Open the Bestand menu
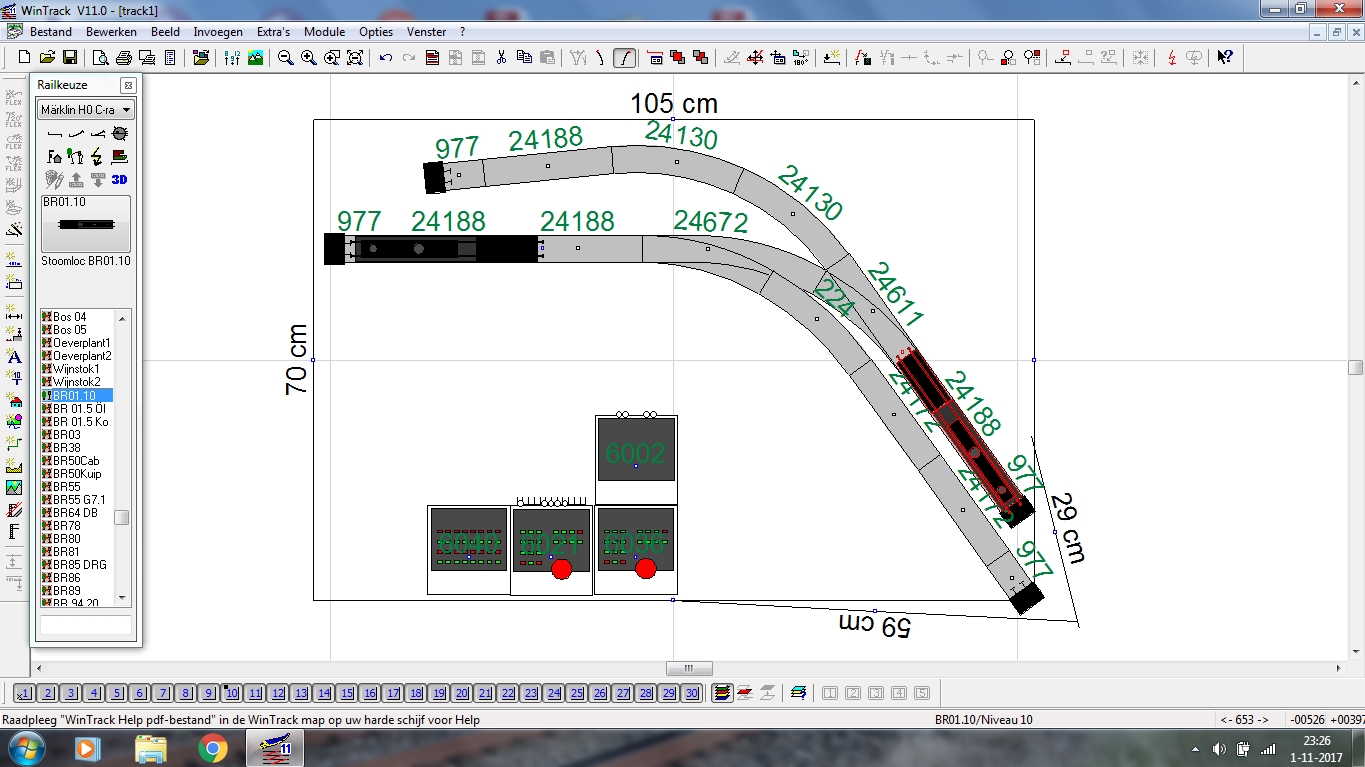The width and height of the screenshot is (1365, 767). click(x=50, y=32)
